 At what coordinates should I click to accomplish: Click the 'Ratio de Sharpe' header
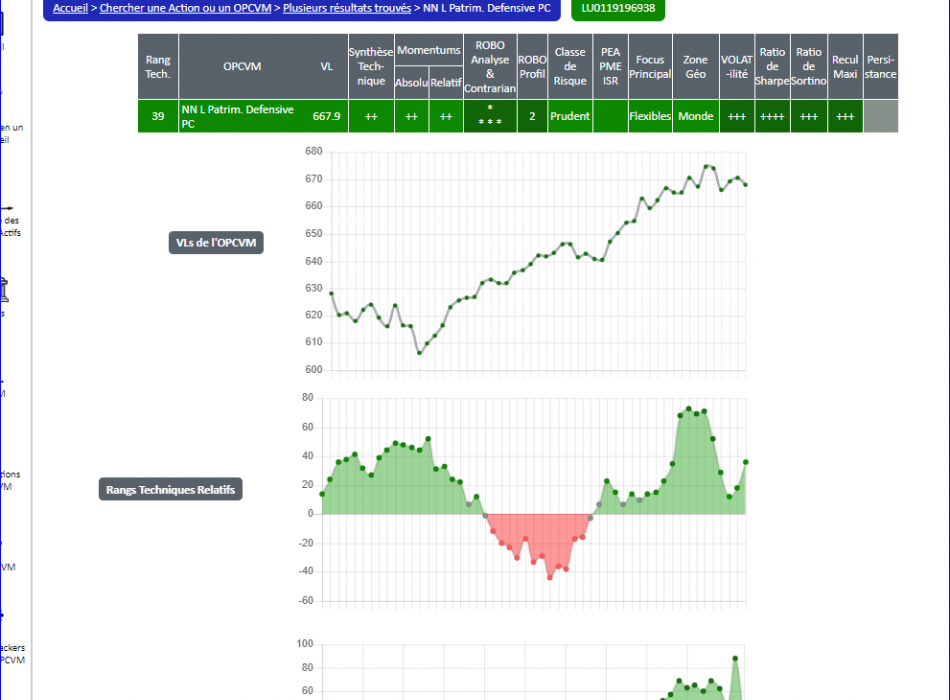tap(772, 67)
